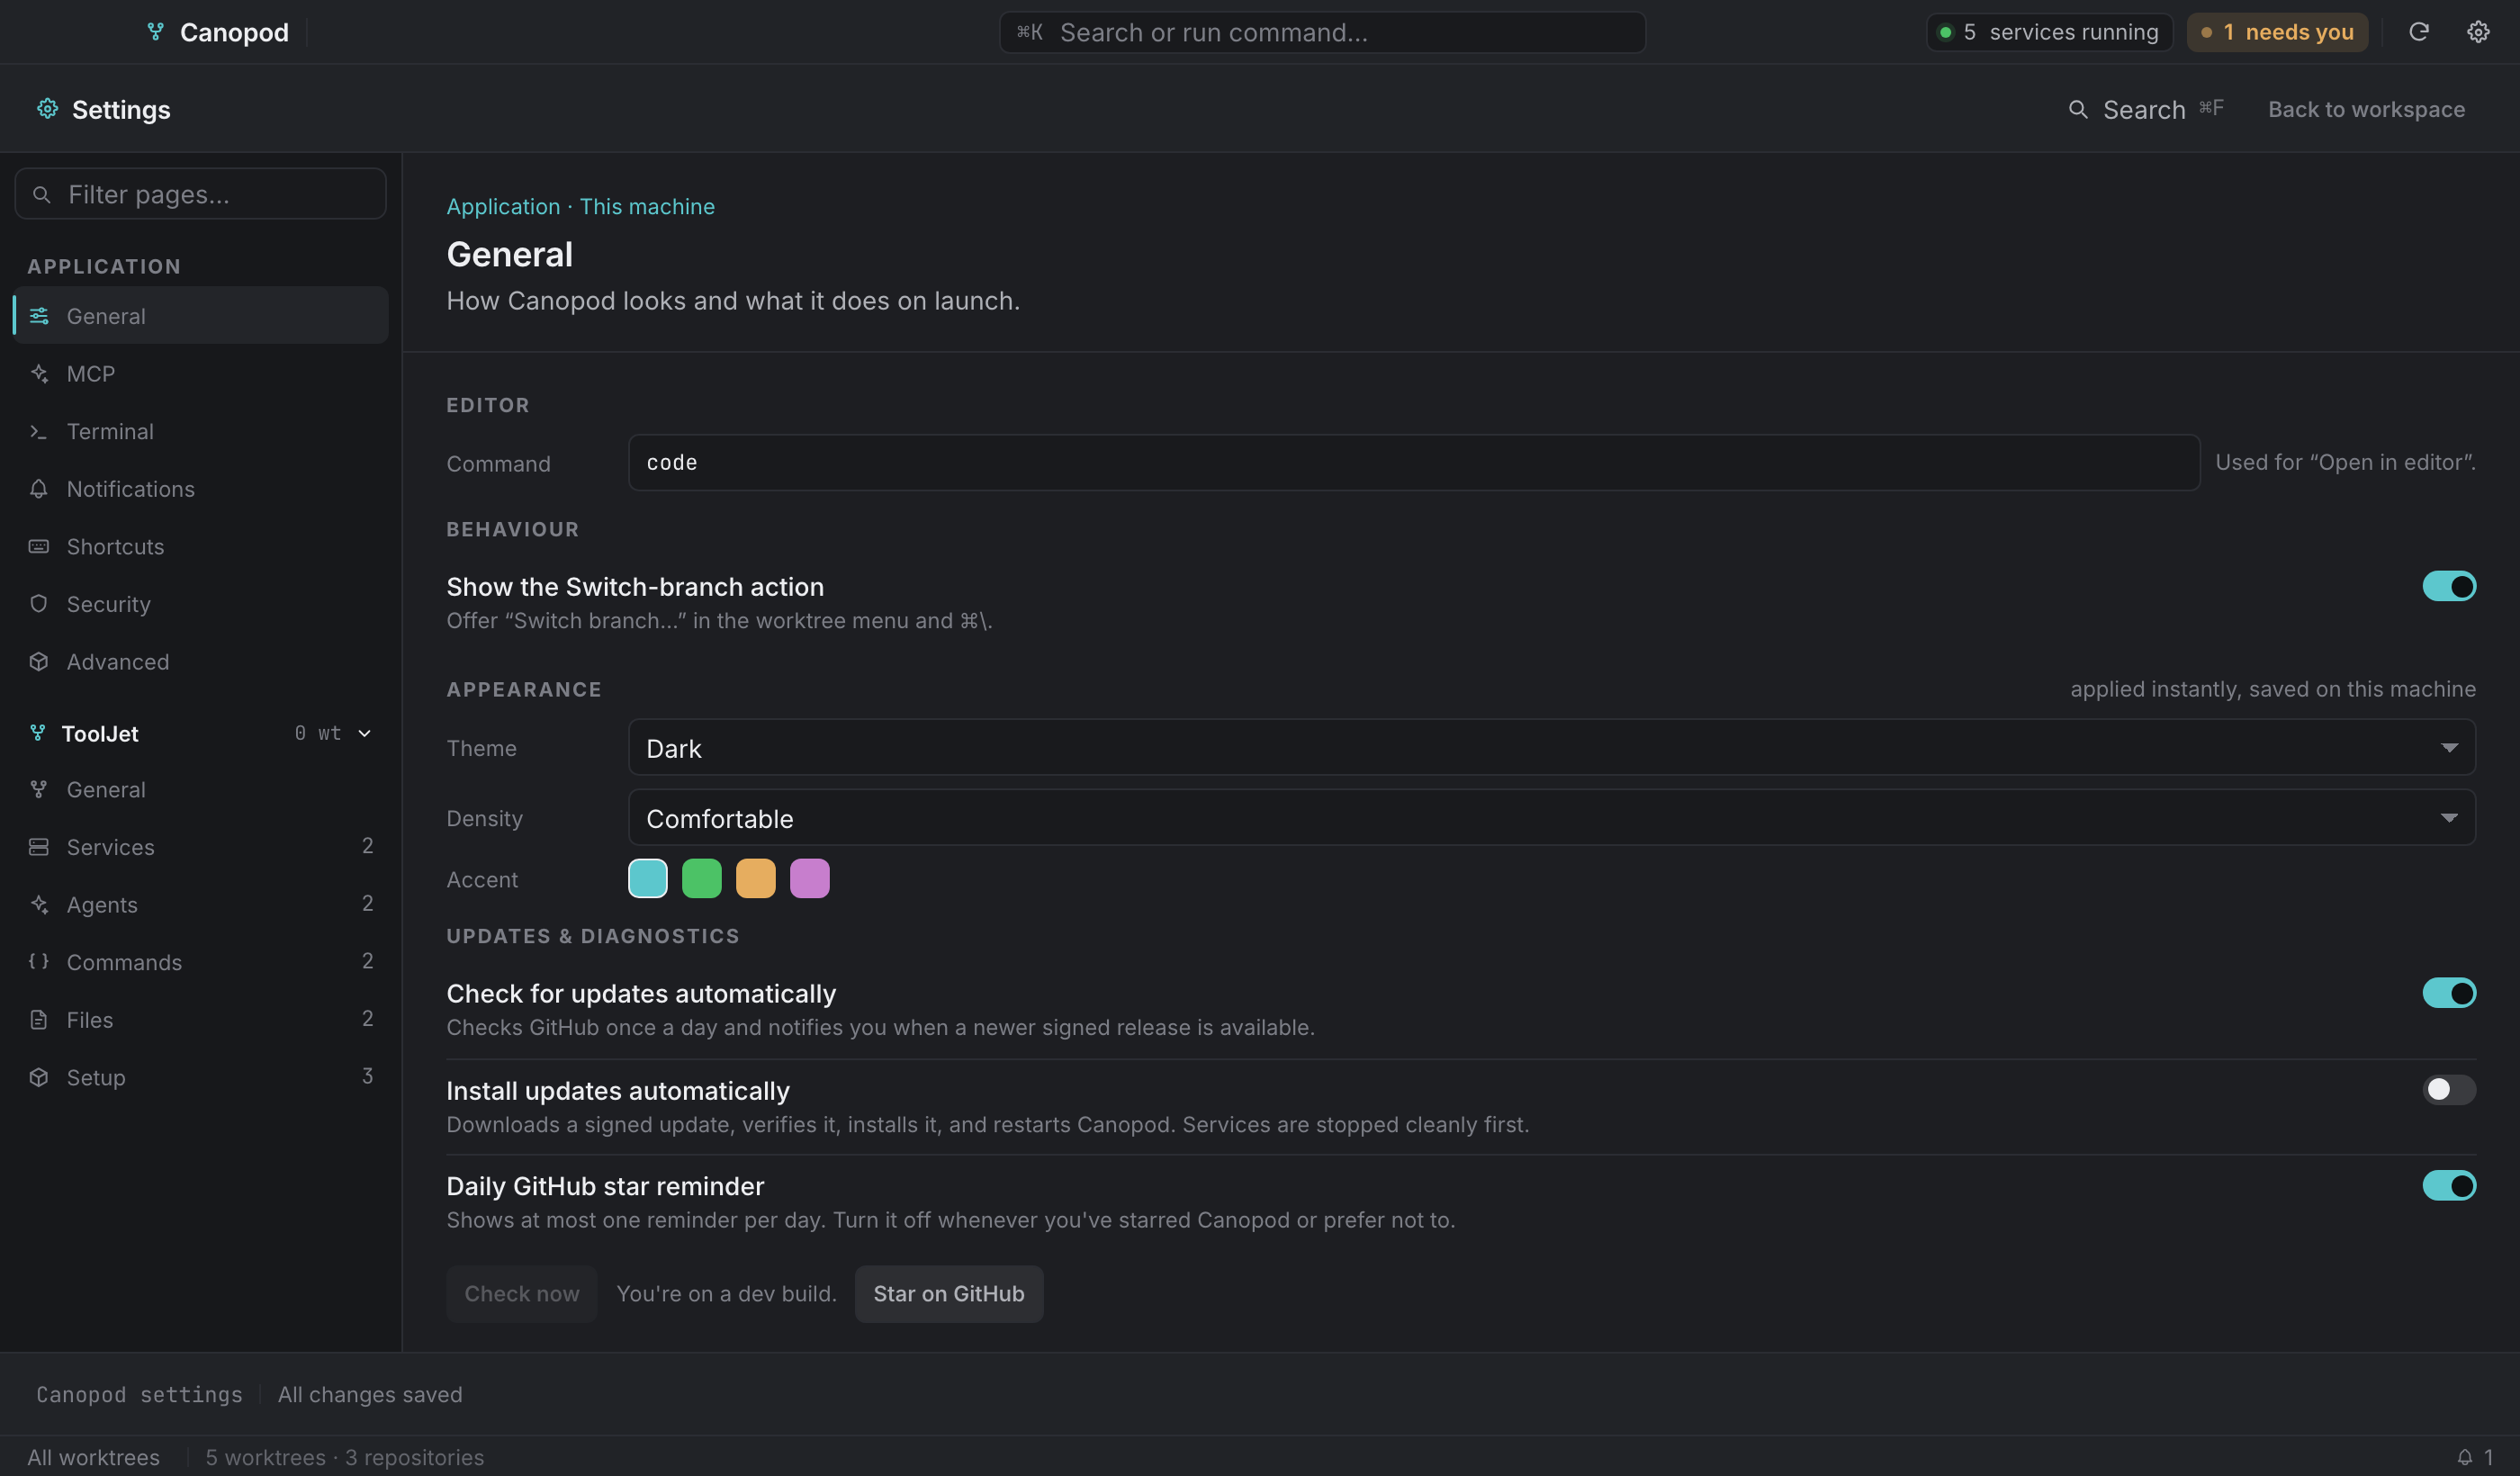Click the Shortcuts keyboard icon in sidebar
This screenshot has width=2520, height=1476.
(x=39, y=546)
